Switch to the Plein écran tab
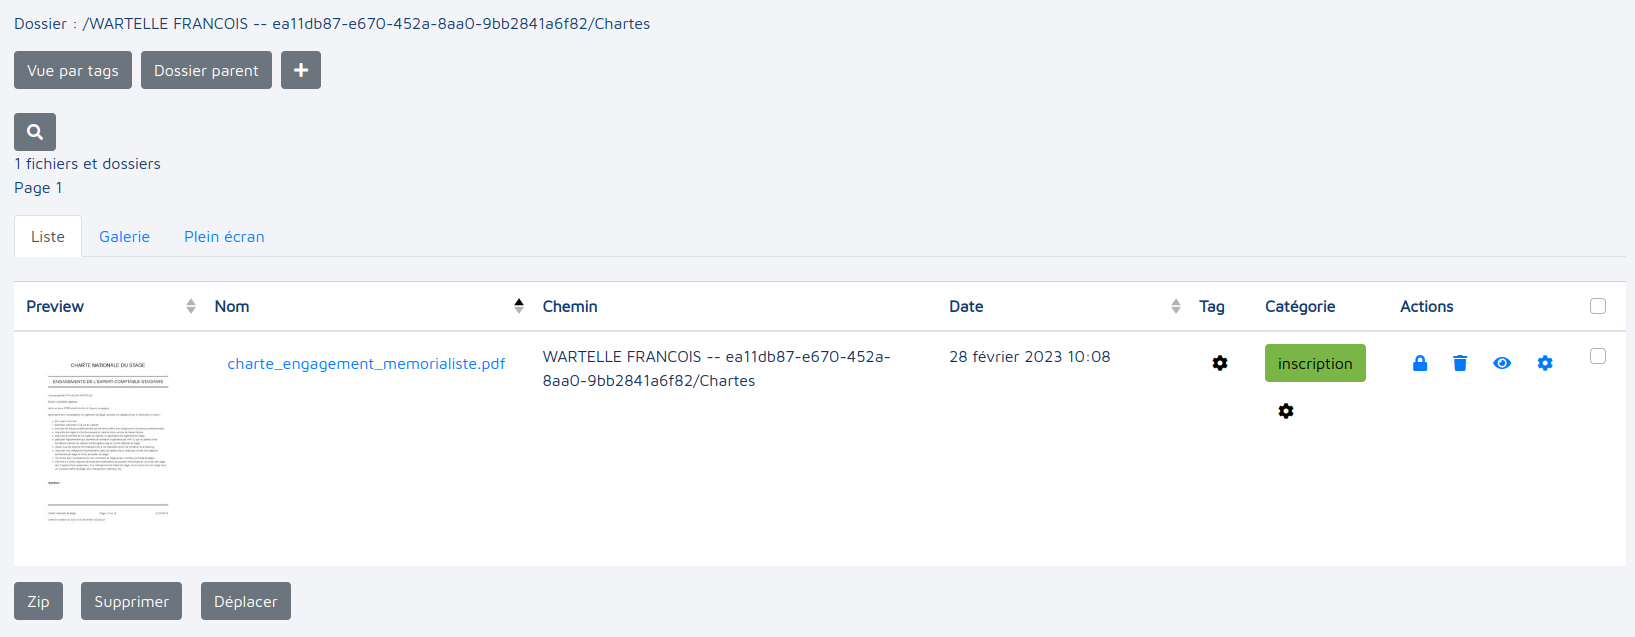The height and width of the screenshot is (637, 1635). click(x=224, y=237)
